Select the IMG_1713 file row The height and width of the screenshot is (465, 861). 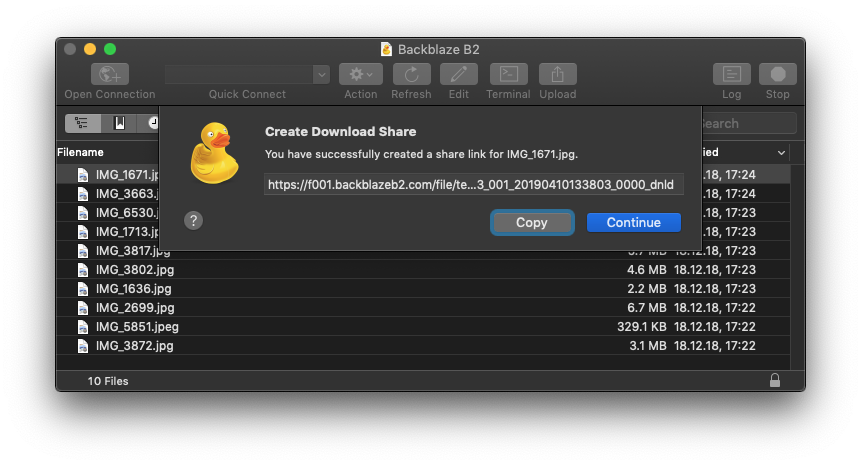coord(108,232)
